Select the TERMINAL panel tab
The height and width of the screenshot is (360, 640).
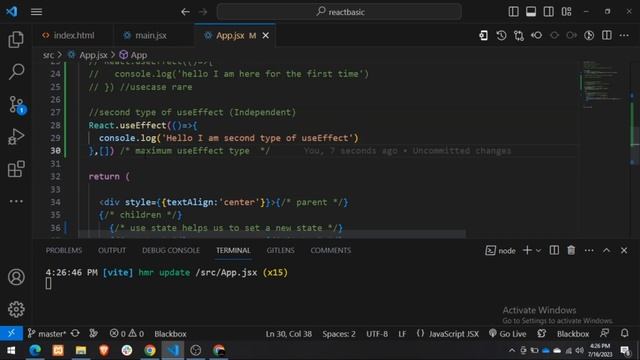pyautogui.click(x=233, y=251)
